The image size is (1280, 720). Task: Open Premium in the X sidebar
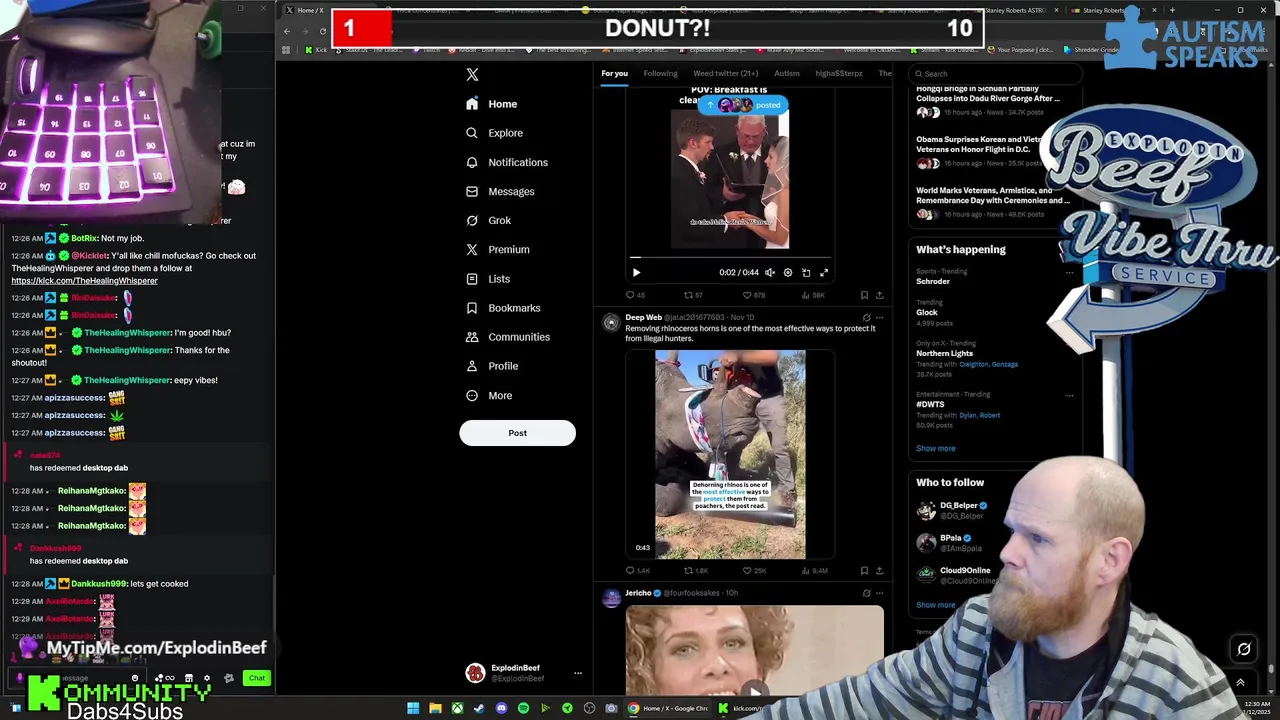(x=497, y=249)
